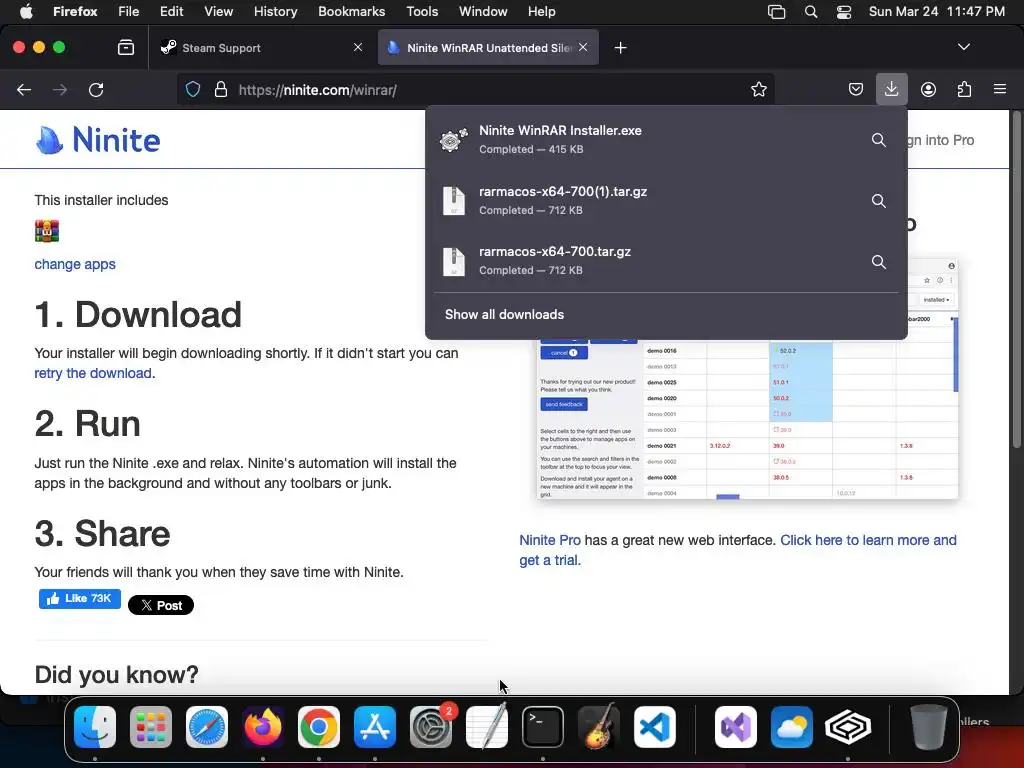Open the History menu
Viewport: 1024px width, 768px height.
click(275, 12)
